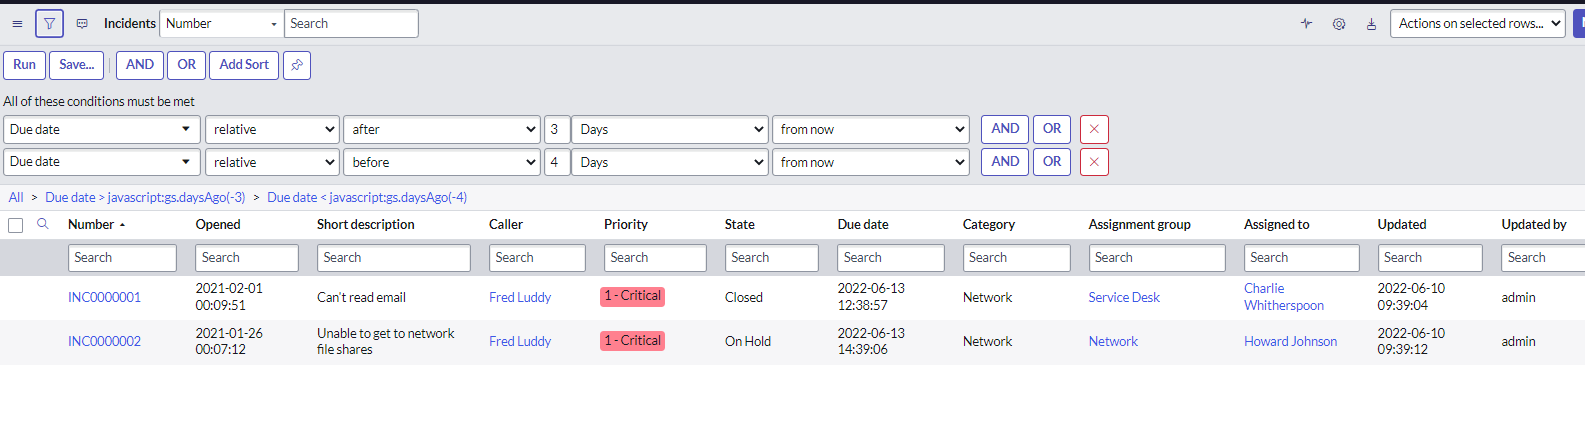The height and width of the screenshot is (434, 1585).
Task: Open the list context menu (hamburger icon)
Action: click(x=17, y=24)
